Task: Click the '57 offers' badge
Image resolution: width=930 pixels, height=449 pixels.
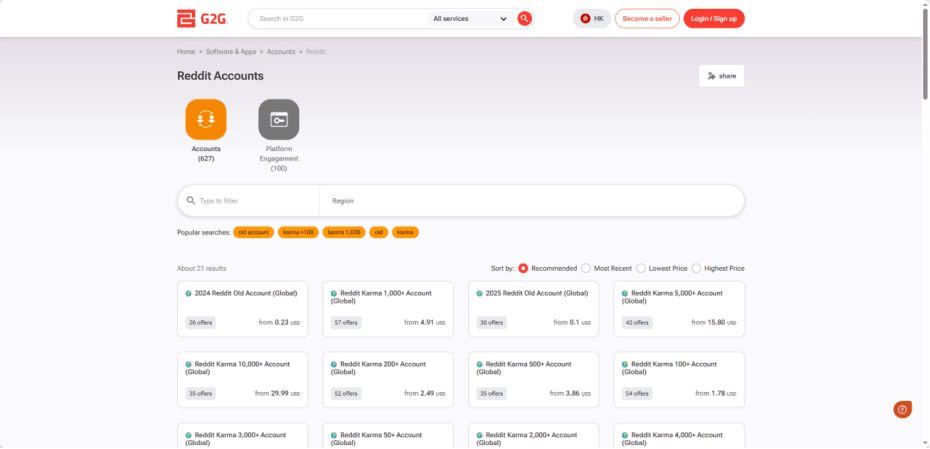Action: pyautogui.click(x=346, y=323)
